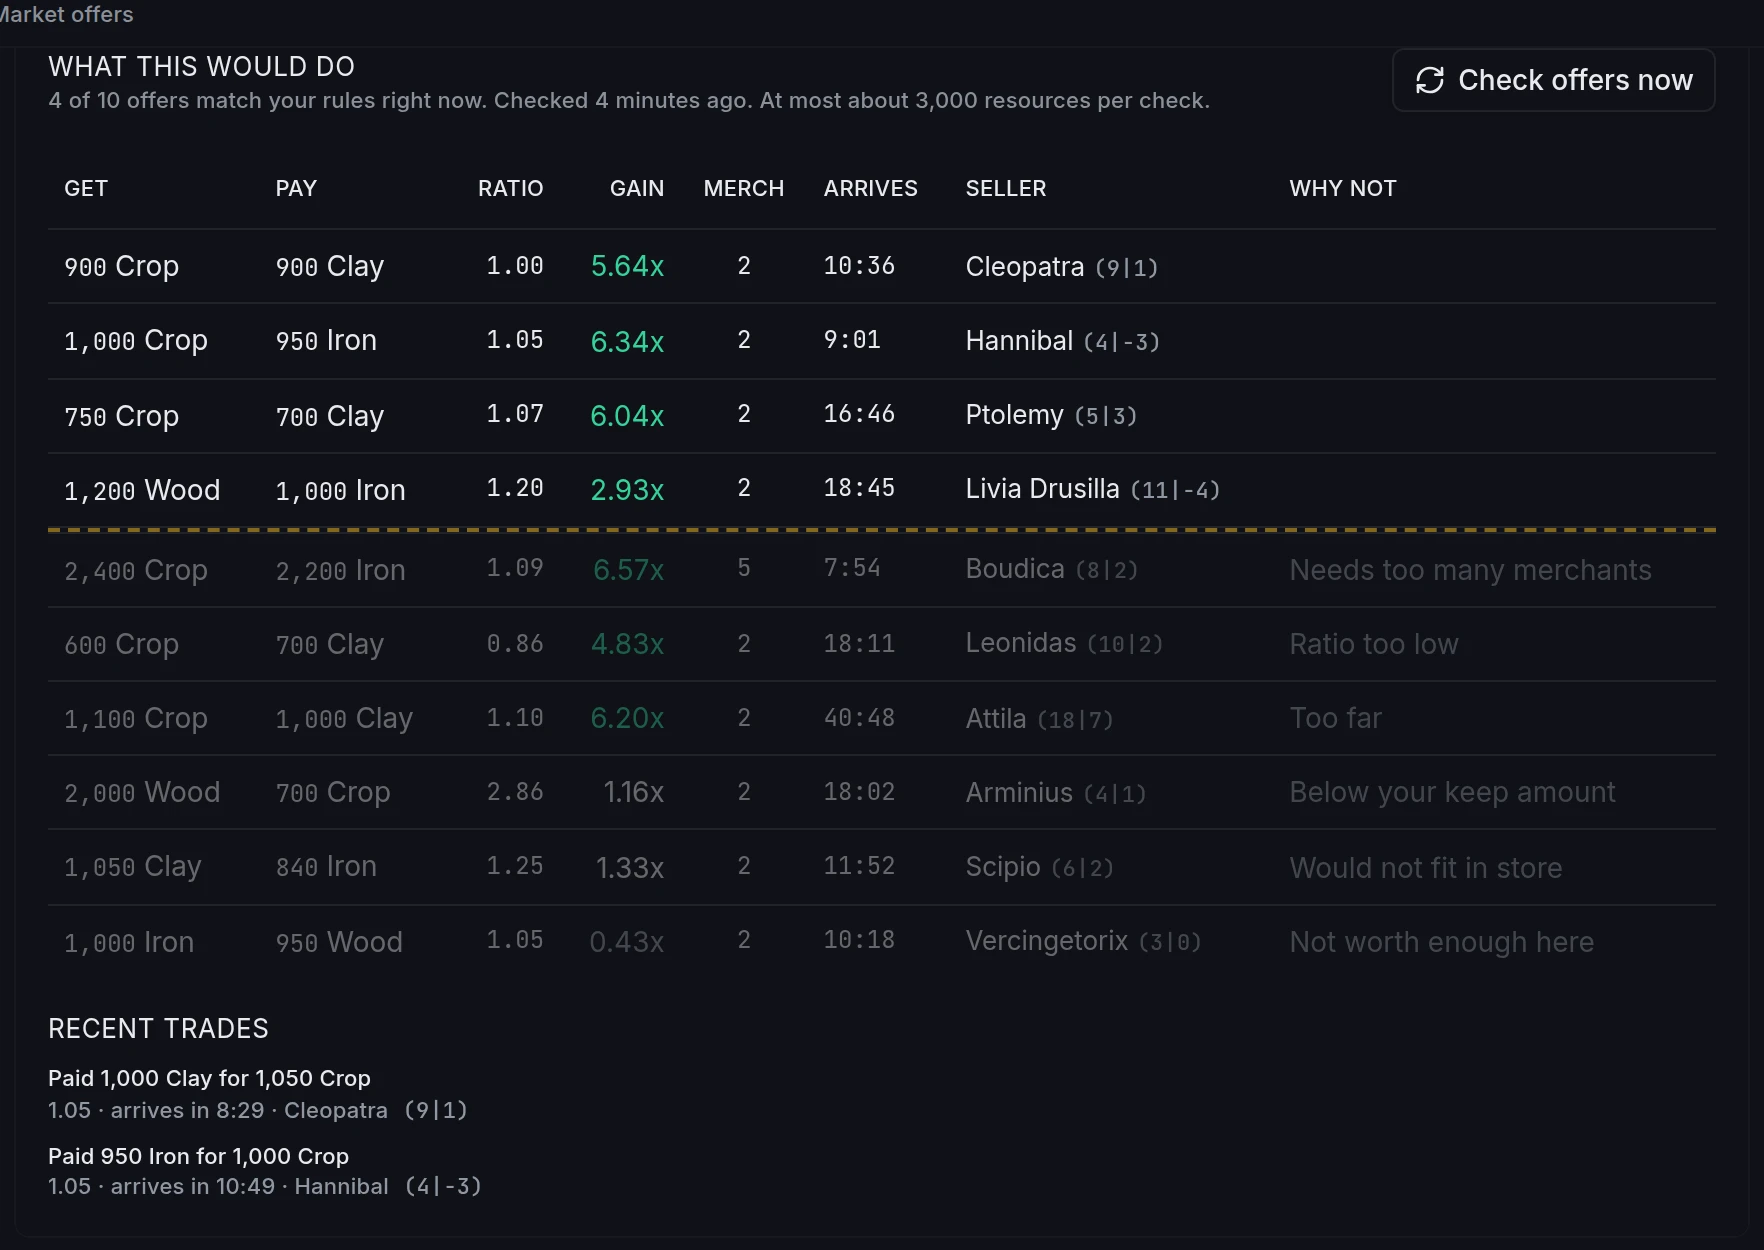Select the 1,100 Crop offer cell
The width and height of the screenshot is (1764, 1250).
pos(136,718)
